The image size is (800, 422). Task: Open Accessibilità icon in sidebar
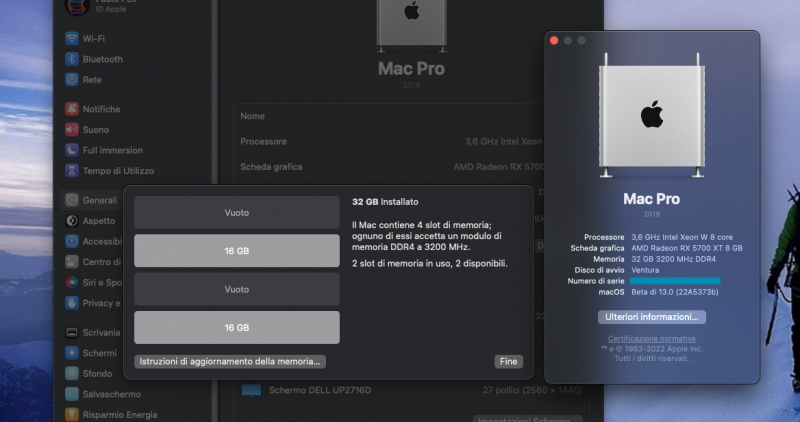[x=72, y=241]
